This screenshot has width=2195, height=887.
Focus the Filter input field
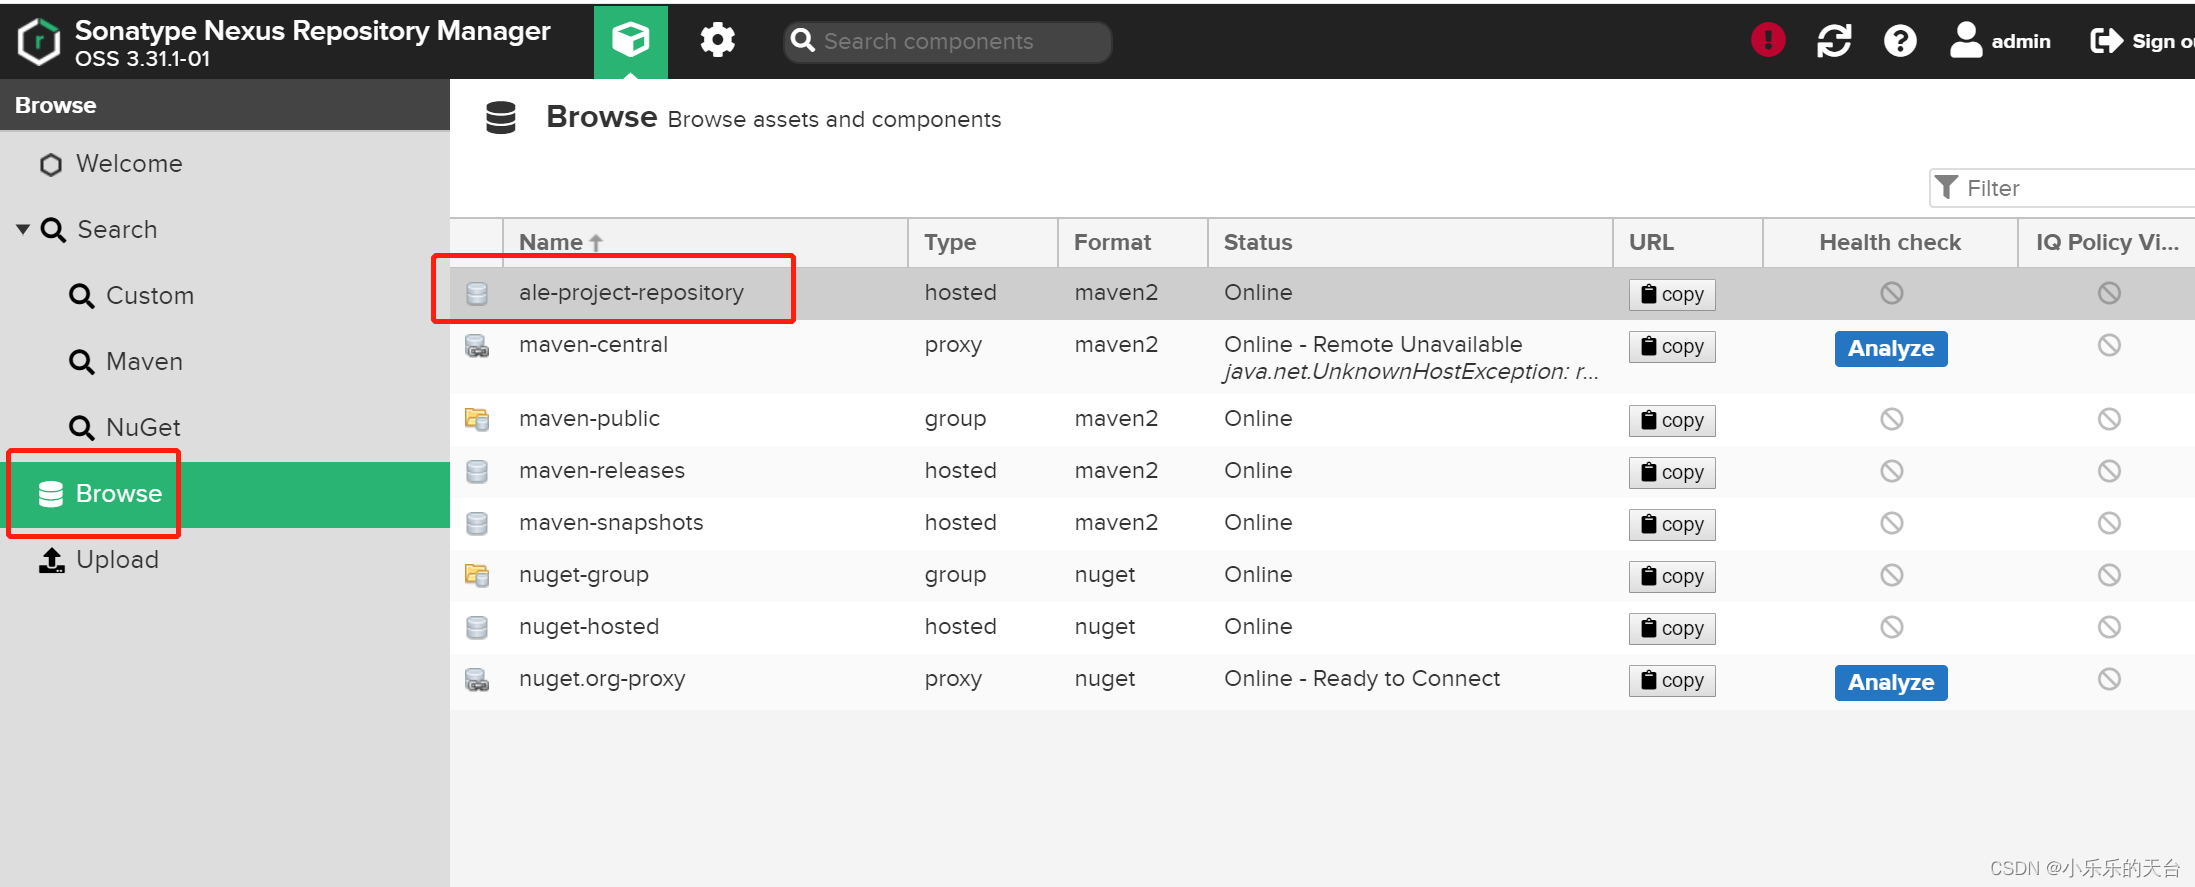(2062, 188)
